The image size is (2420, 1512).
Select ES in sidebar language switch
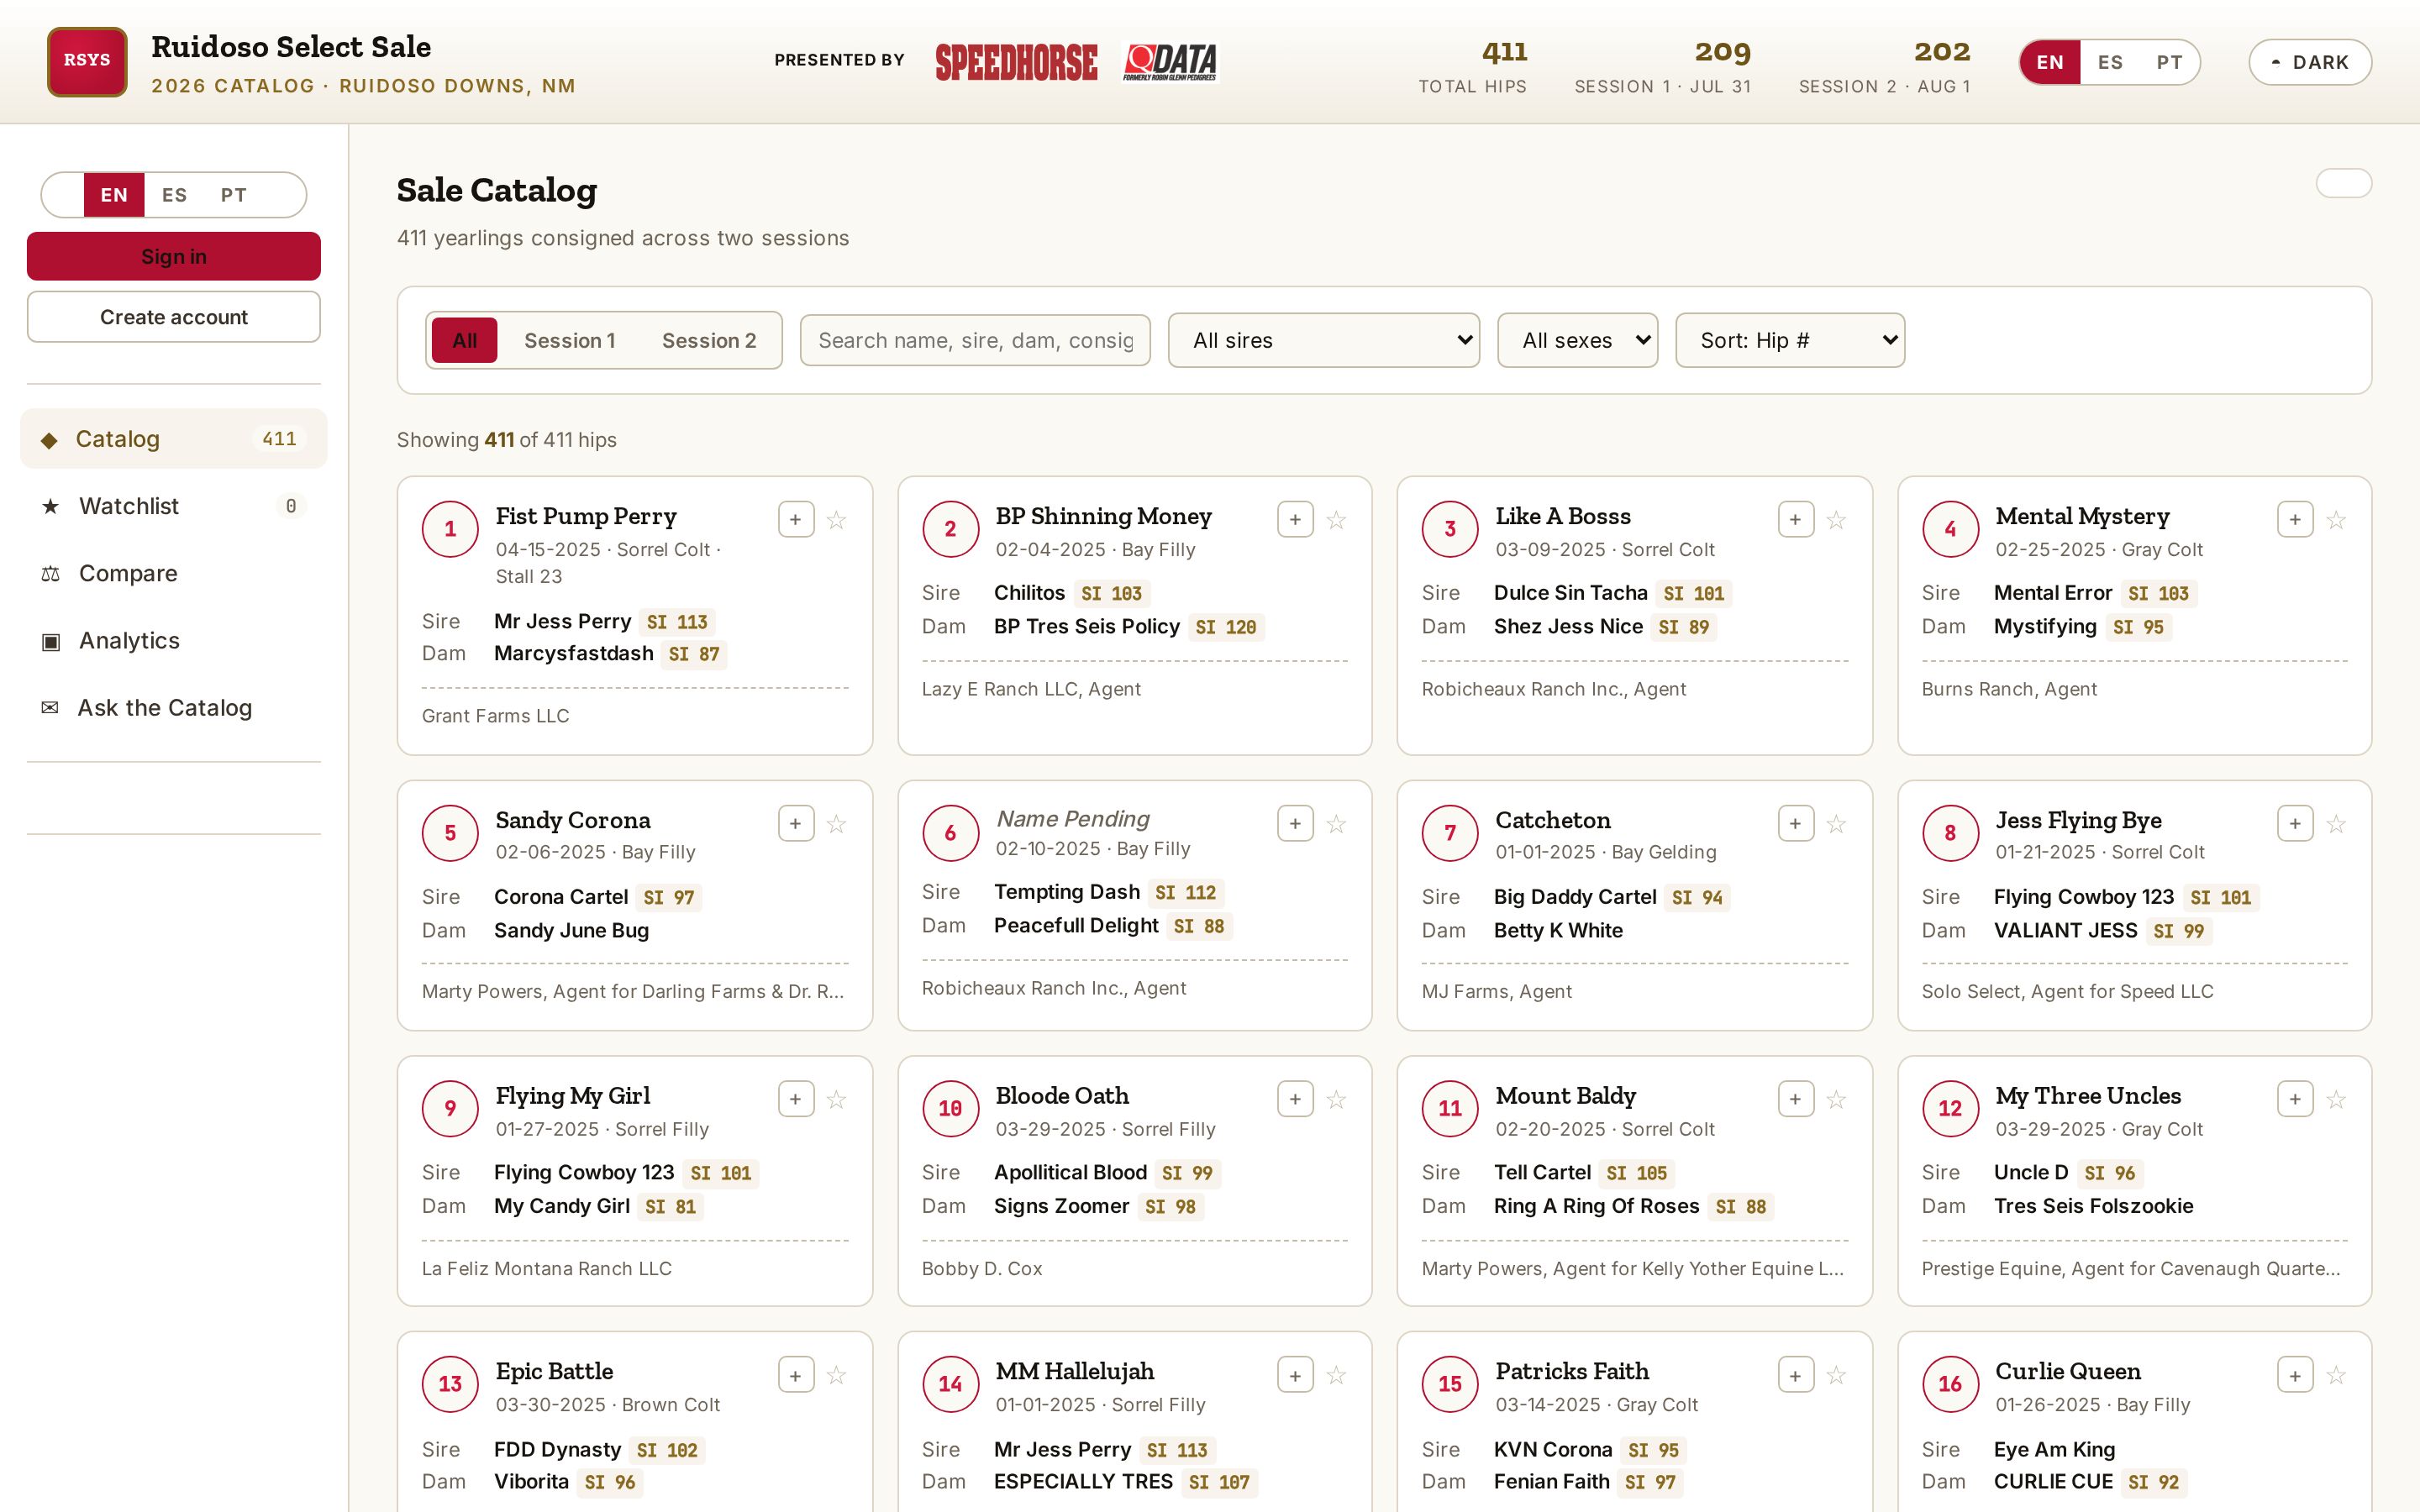(174, 195)
